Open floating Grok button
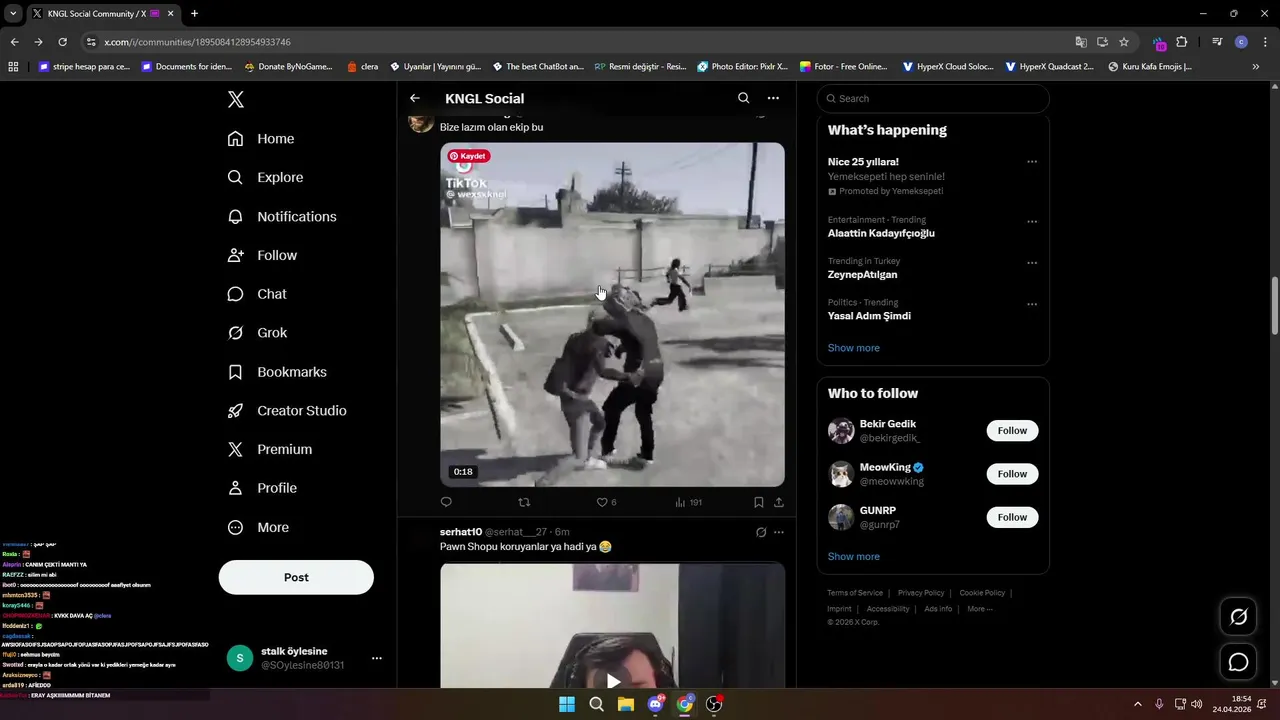Image resolution: width=1280 pixels, height=720 pixels. pyautogui.click(x=1238, y=617)
